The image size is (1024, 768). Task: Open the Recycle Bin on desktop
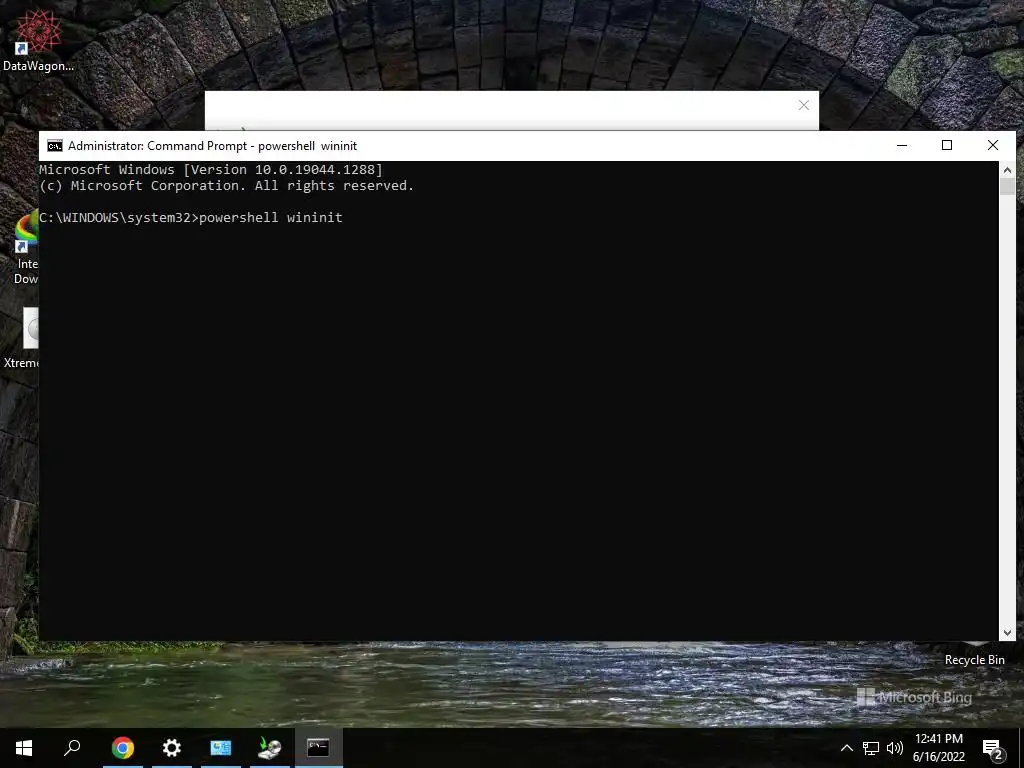(974, 660)
